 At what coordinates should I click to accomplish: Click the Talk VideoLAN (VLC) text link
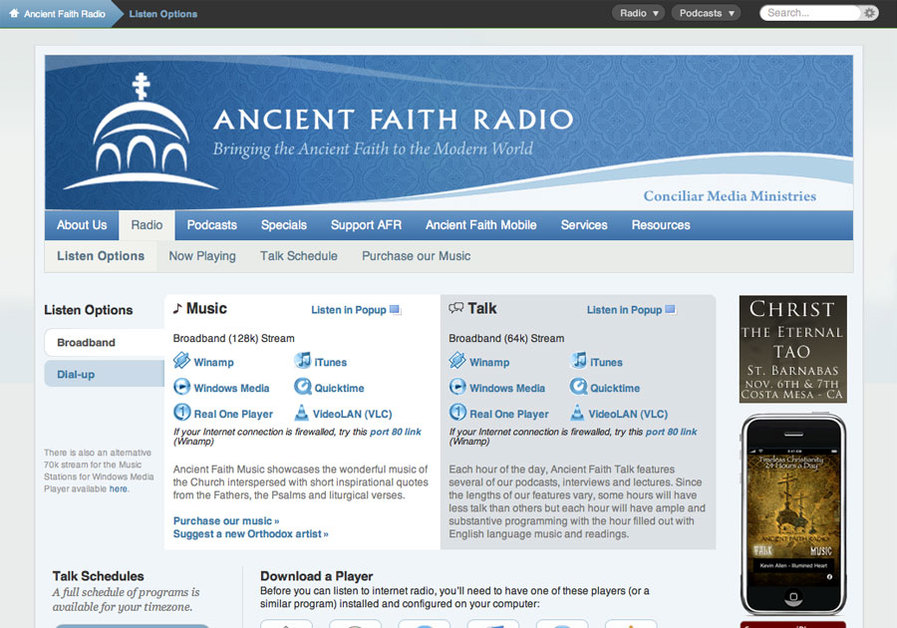pos(628,414)
